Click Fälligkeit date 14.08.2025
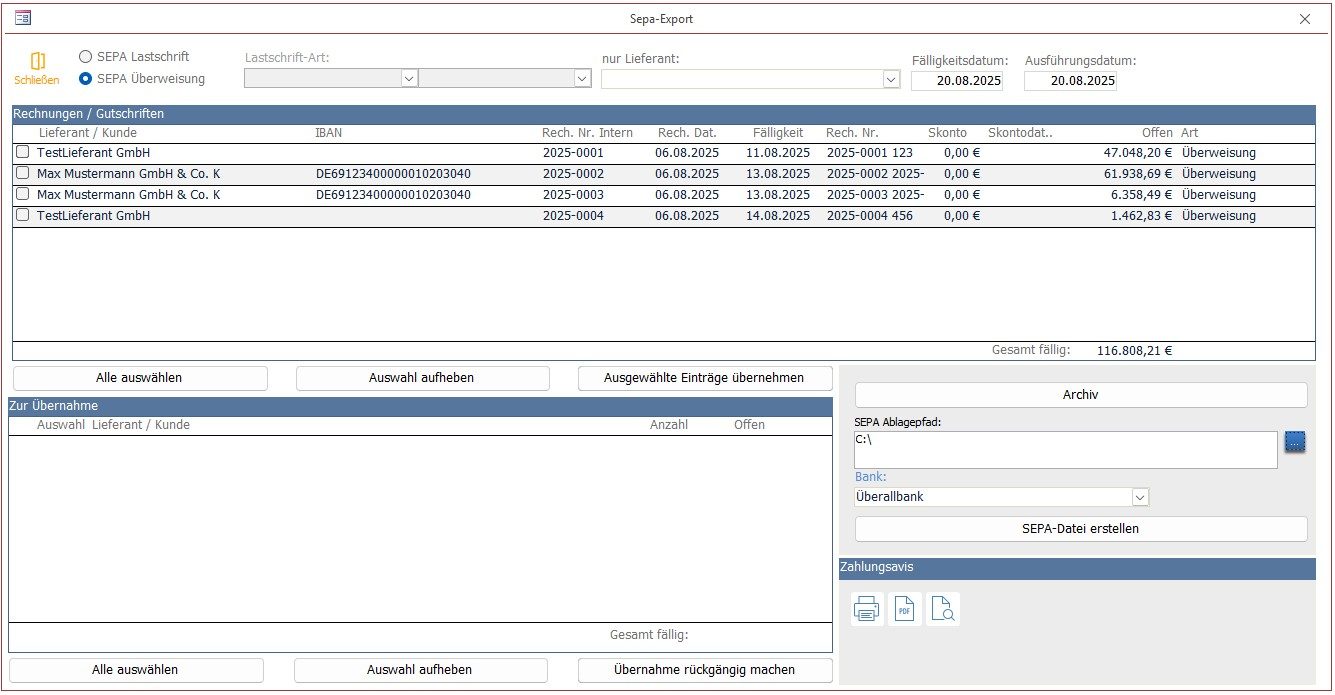Viewport: 1335px width, 695px height. coord(778,216)
